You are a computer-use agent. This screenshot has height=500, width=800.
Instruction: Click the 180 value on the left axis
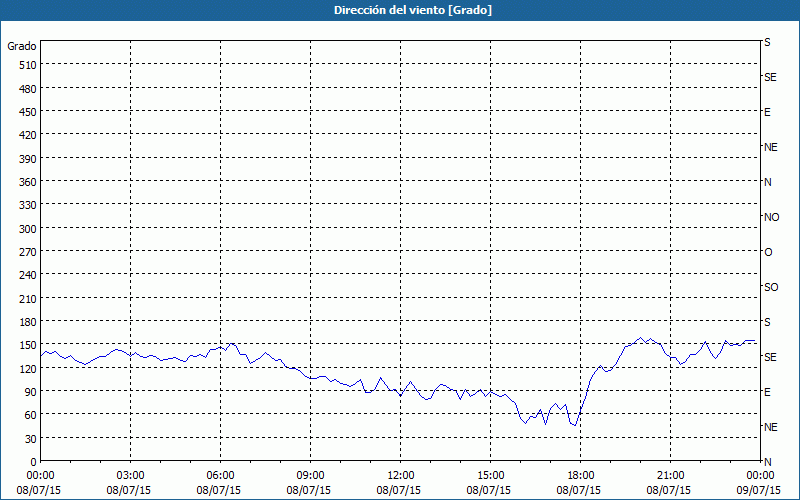click(28, 322)
